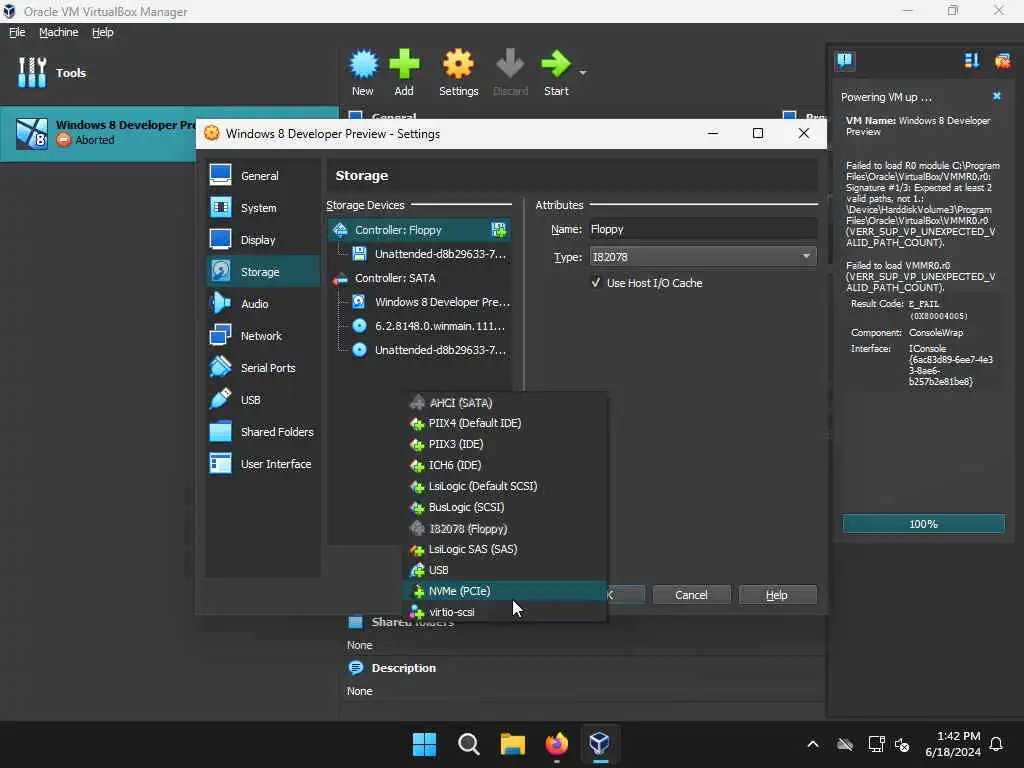Choose LsiLogic (Default SCSI) controller option
The width and height of the screenshot is (1024, 768).
[505, 486]
